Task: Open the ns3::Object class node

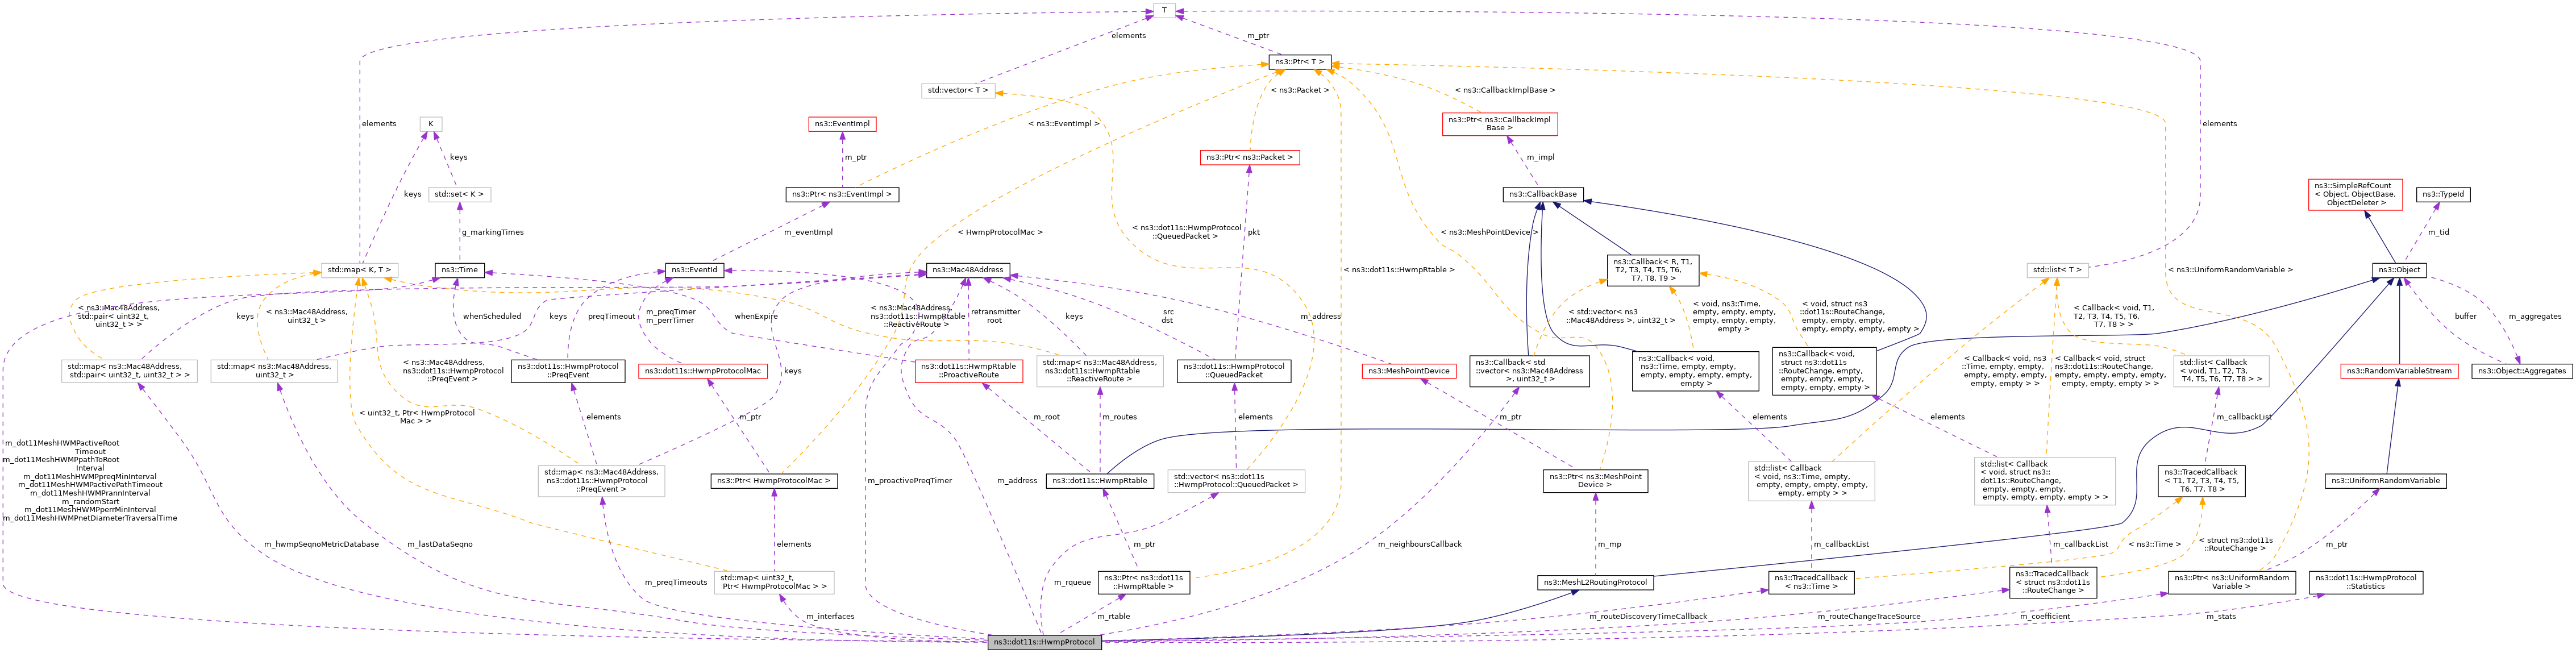Action: point(2399,270)
